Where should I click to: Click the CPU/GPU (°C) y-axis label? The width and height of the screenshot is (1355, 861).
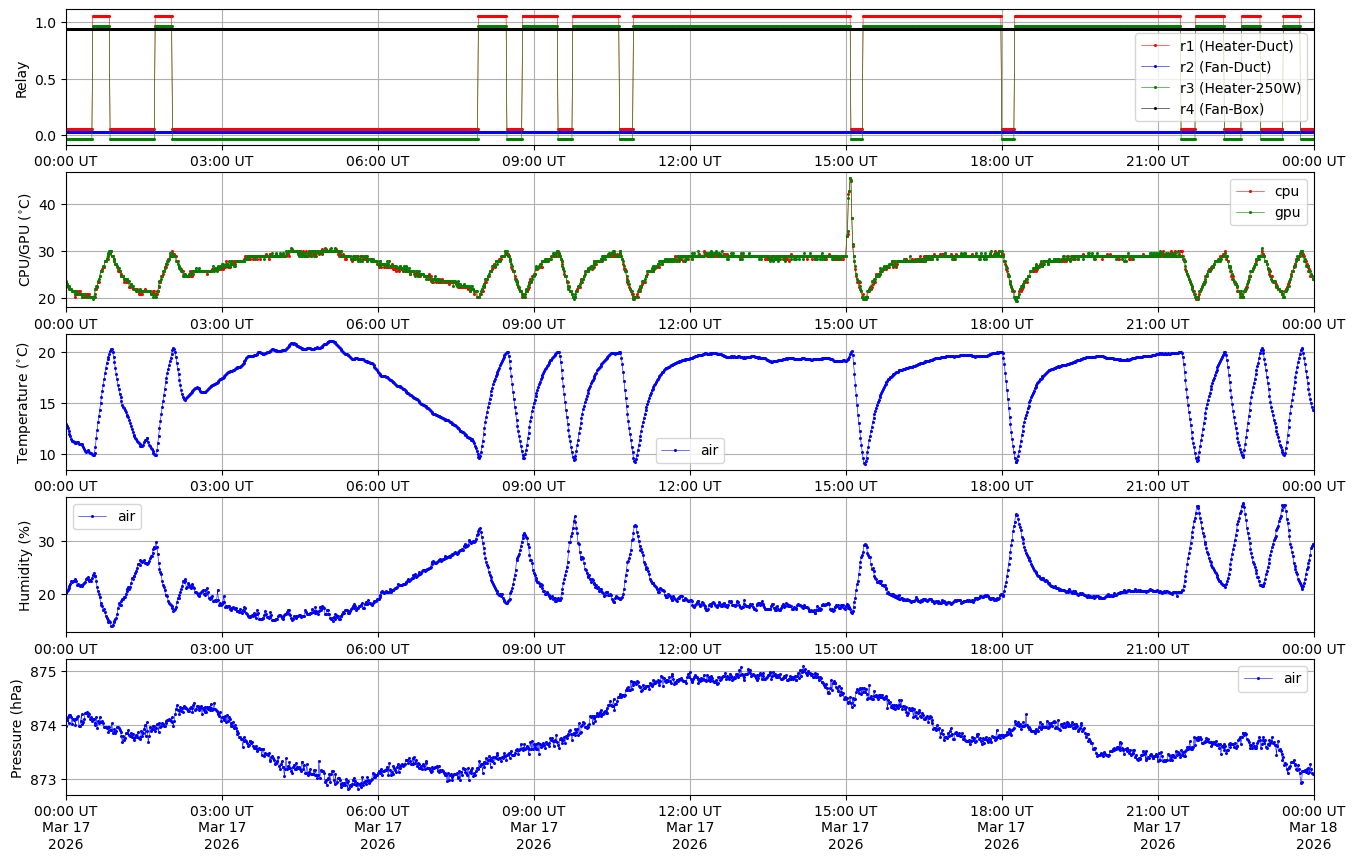pos(25,240)
